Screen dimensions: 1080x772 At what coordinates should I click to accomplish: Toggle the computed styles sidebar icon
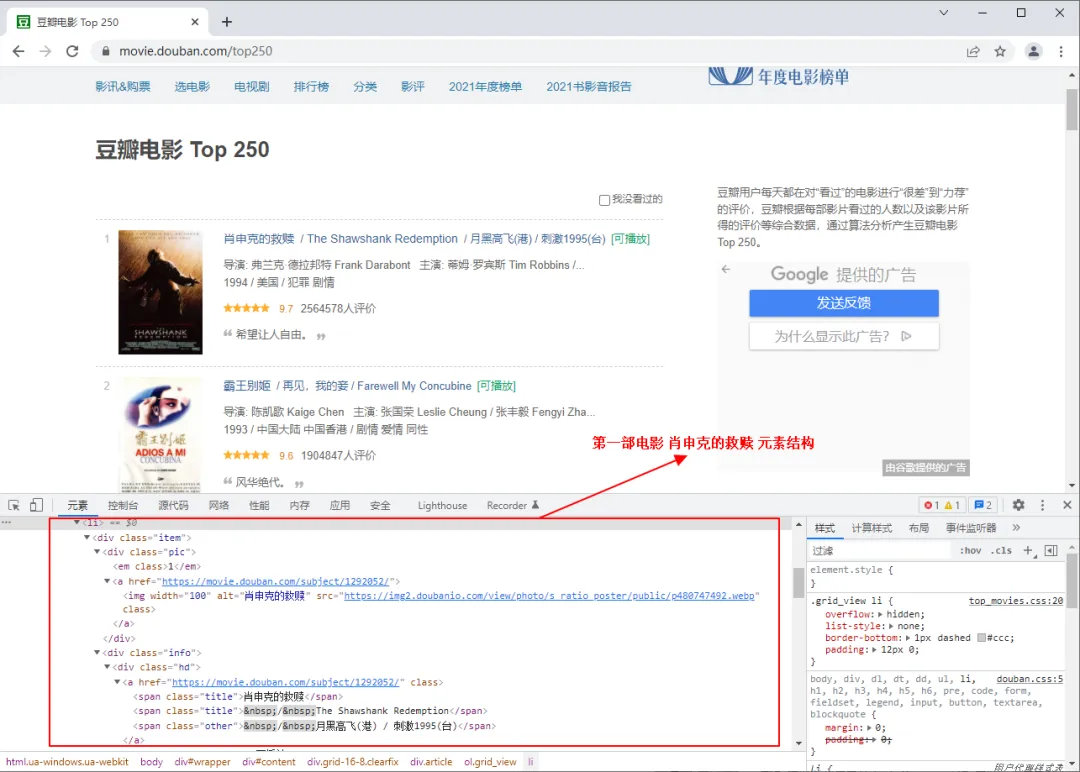coord(1051,550)
